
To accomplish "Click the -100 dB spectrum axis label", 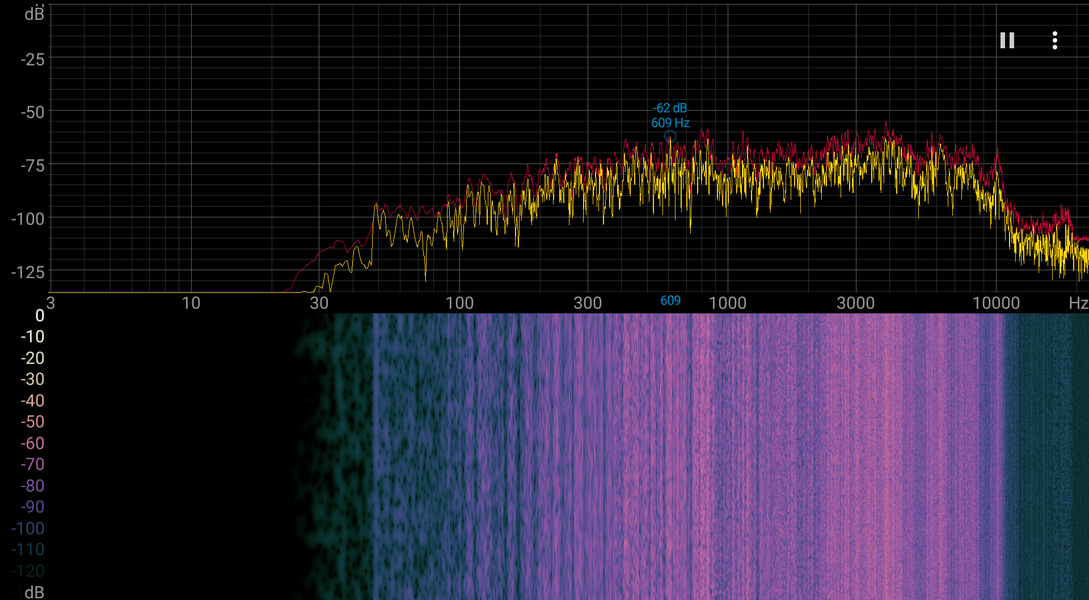I will point(28,218).
